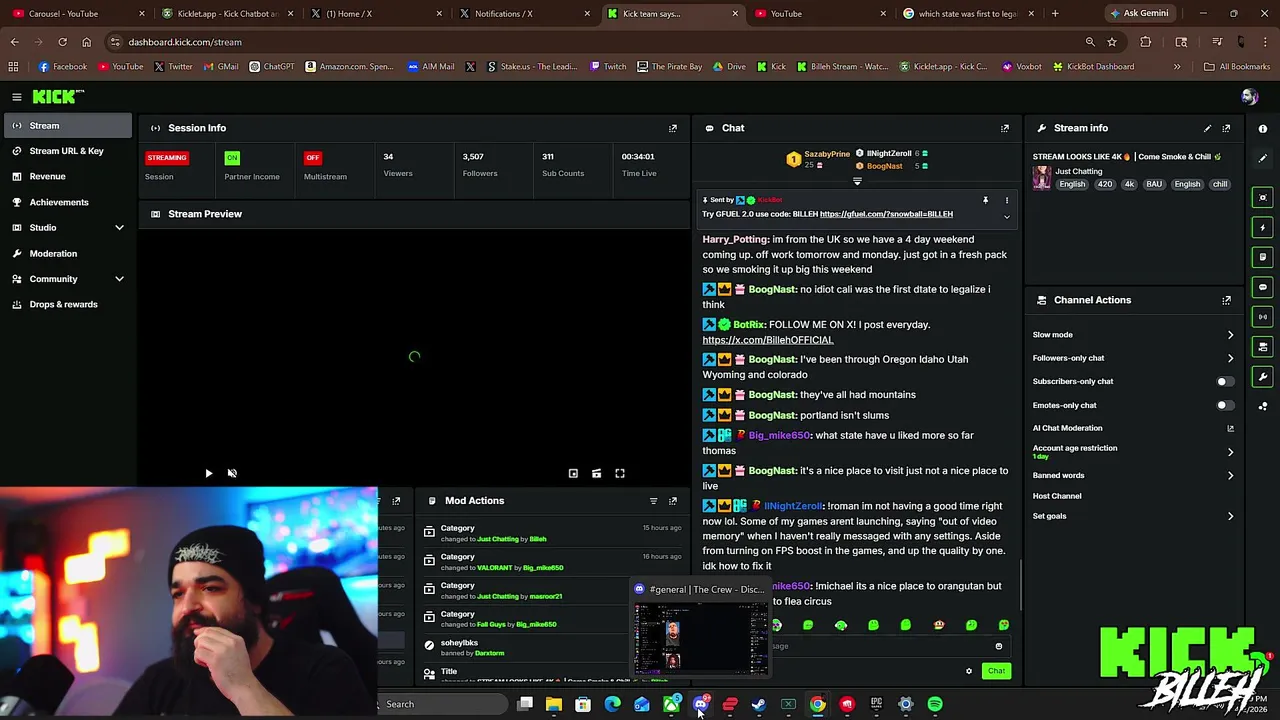Pop out the Stream info panel

tap(1226, 128)
